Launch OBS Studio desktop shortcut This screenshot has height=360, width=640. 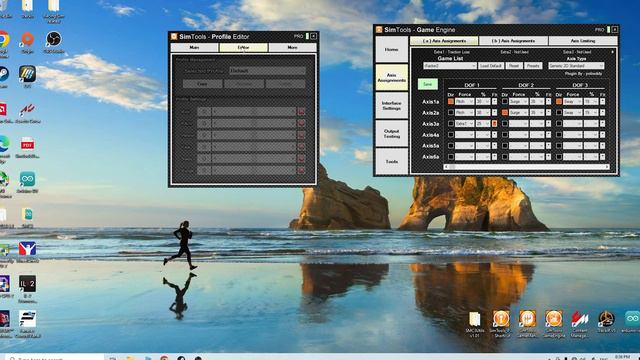(53, 39)
